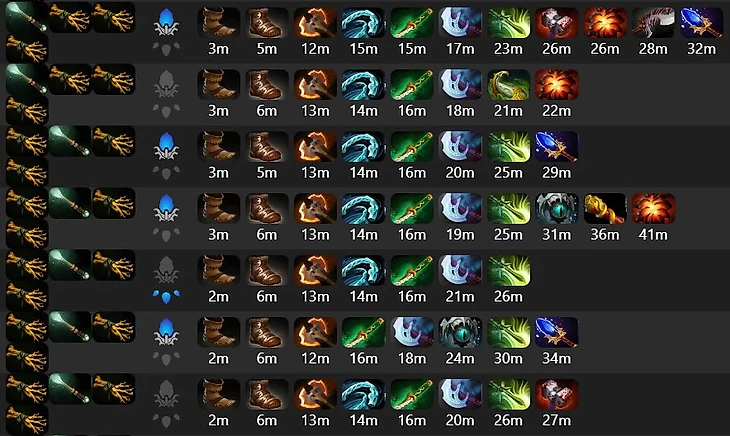
Task: Click the crescent axe item labeled 21m
Action: [x=460, y=270]
